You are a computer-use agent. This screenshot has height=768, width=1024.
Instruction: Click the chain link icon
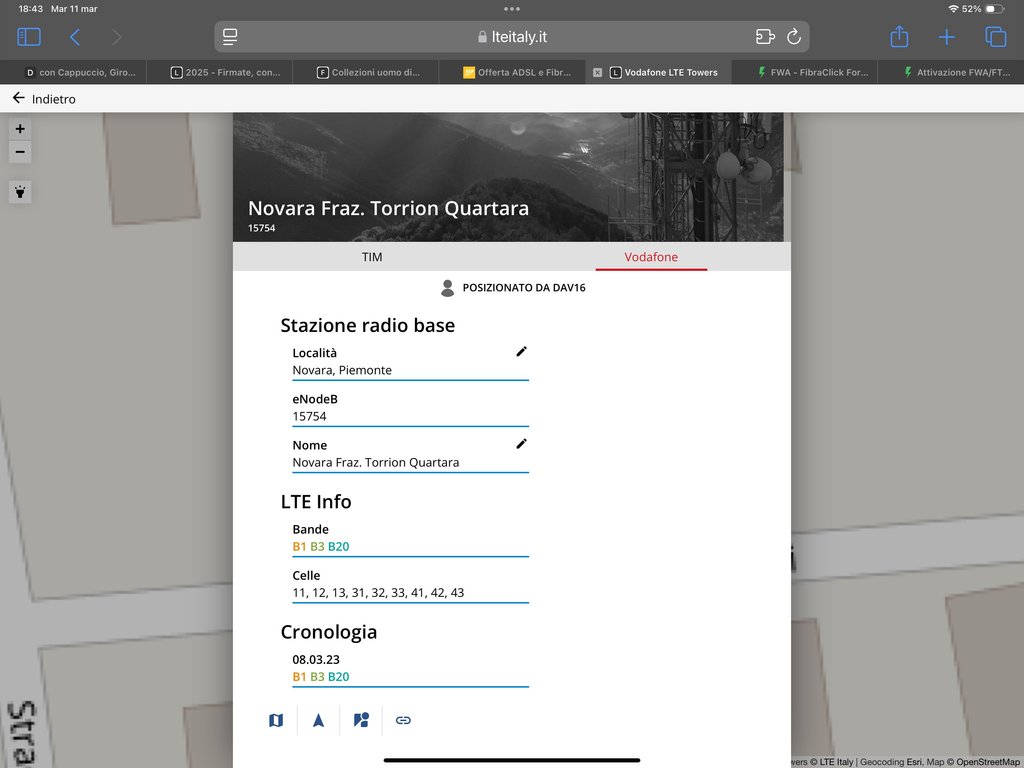click(403, 720)
